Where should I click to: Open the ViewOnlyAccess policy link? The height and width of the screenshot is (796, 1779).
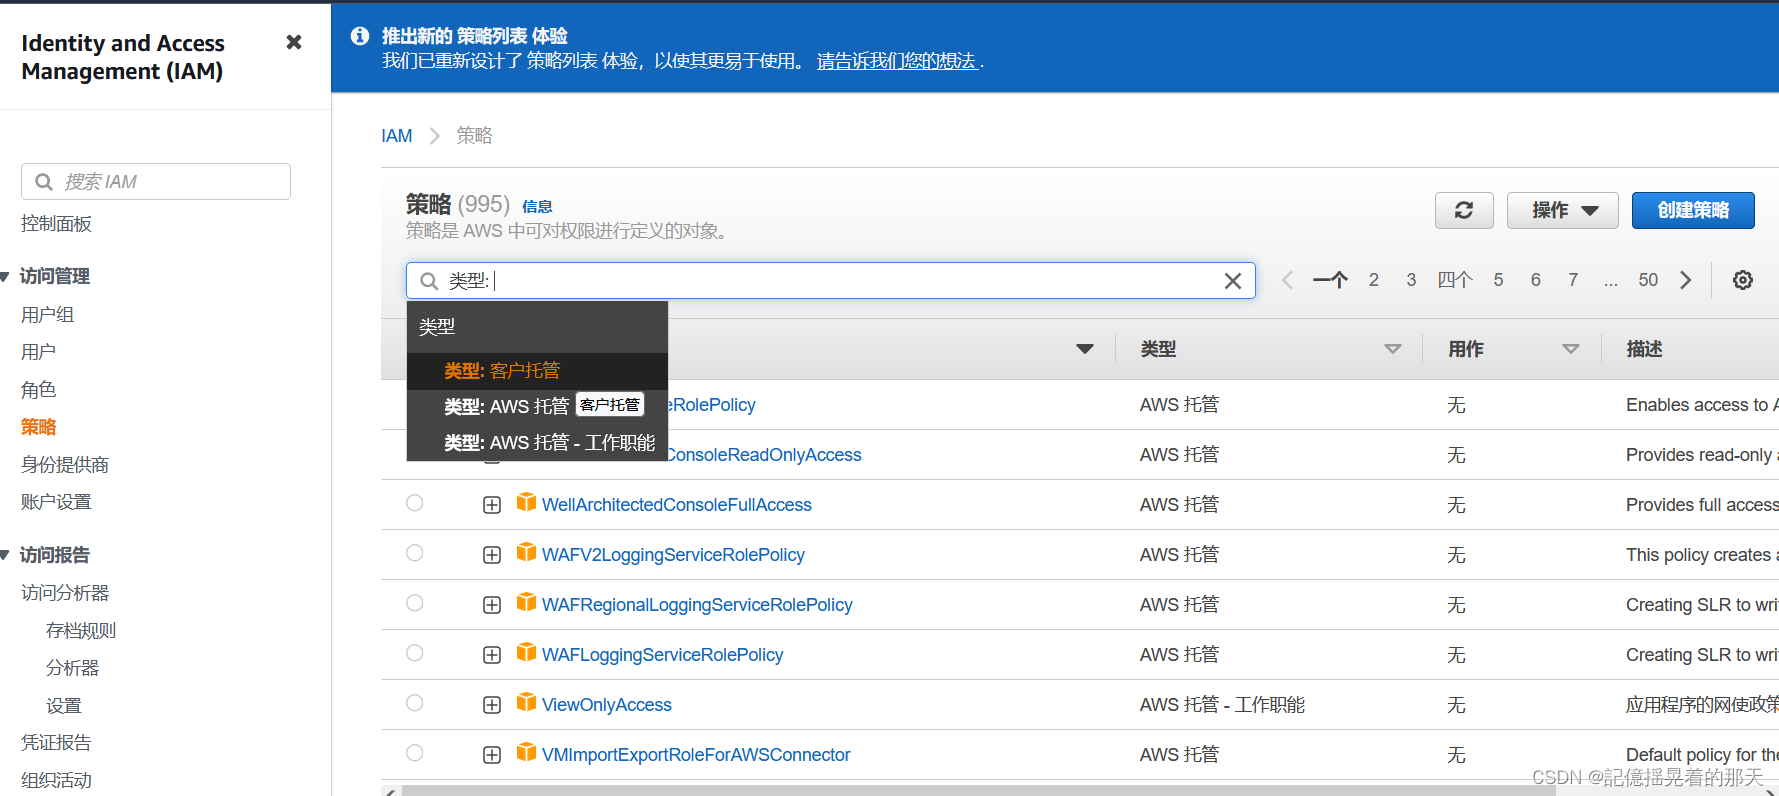point(607,705)
